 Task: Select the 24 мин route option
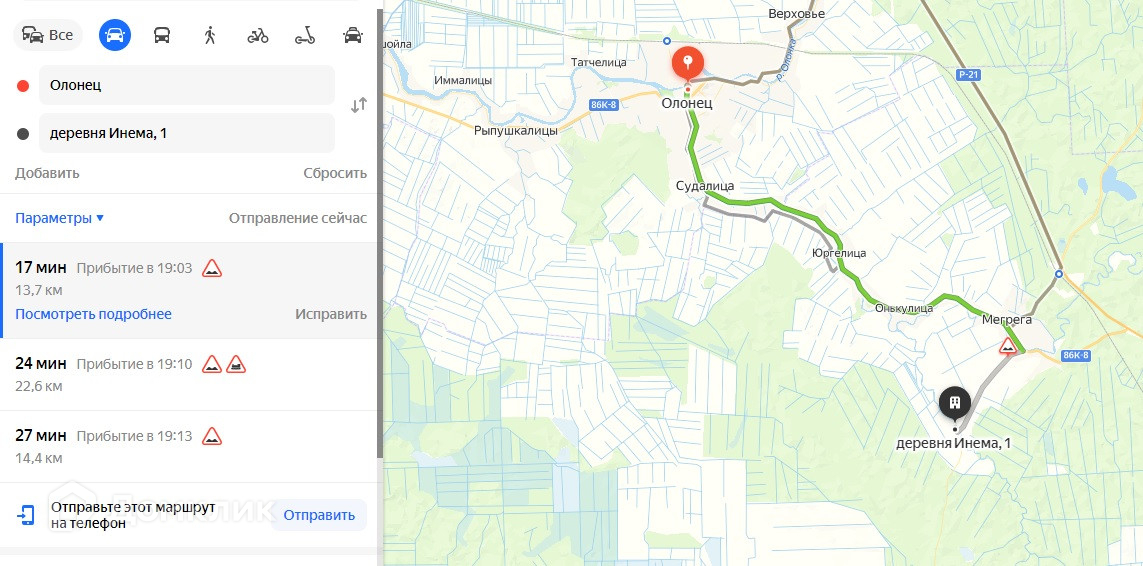point(190,374)
